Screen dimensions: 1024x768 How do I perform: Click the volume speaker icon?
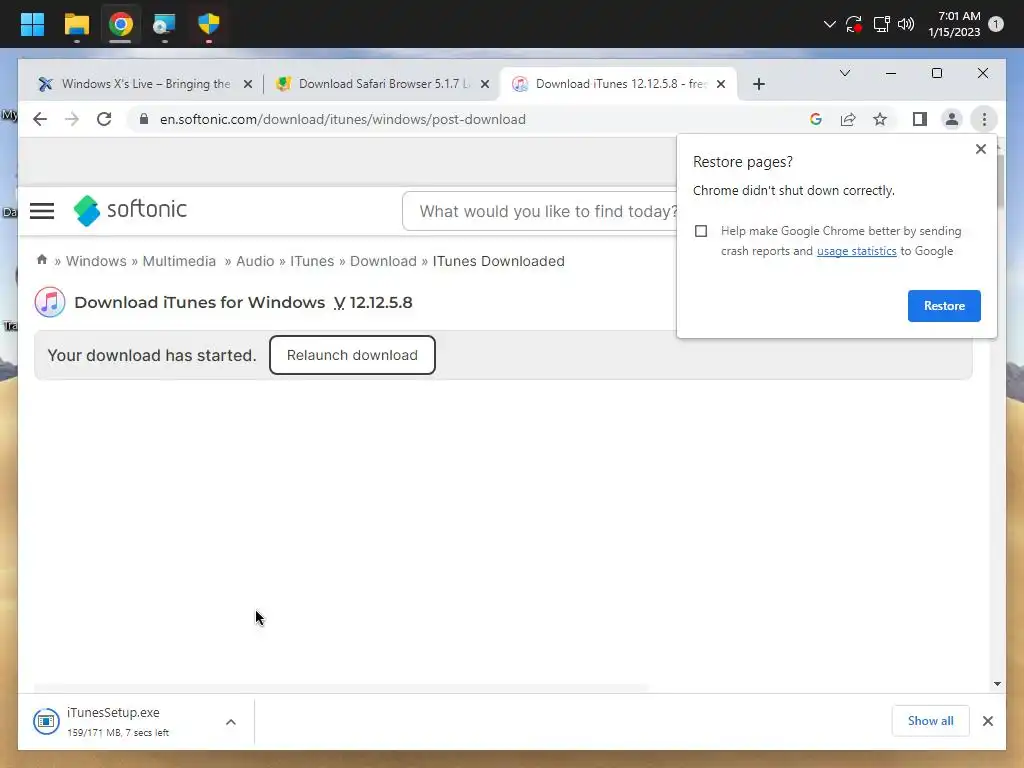906,24
